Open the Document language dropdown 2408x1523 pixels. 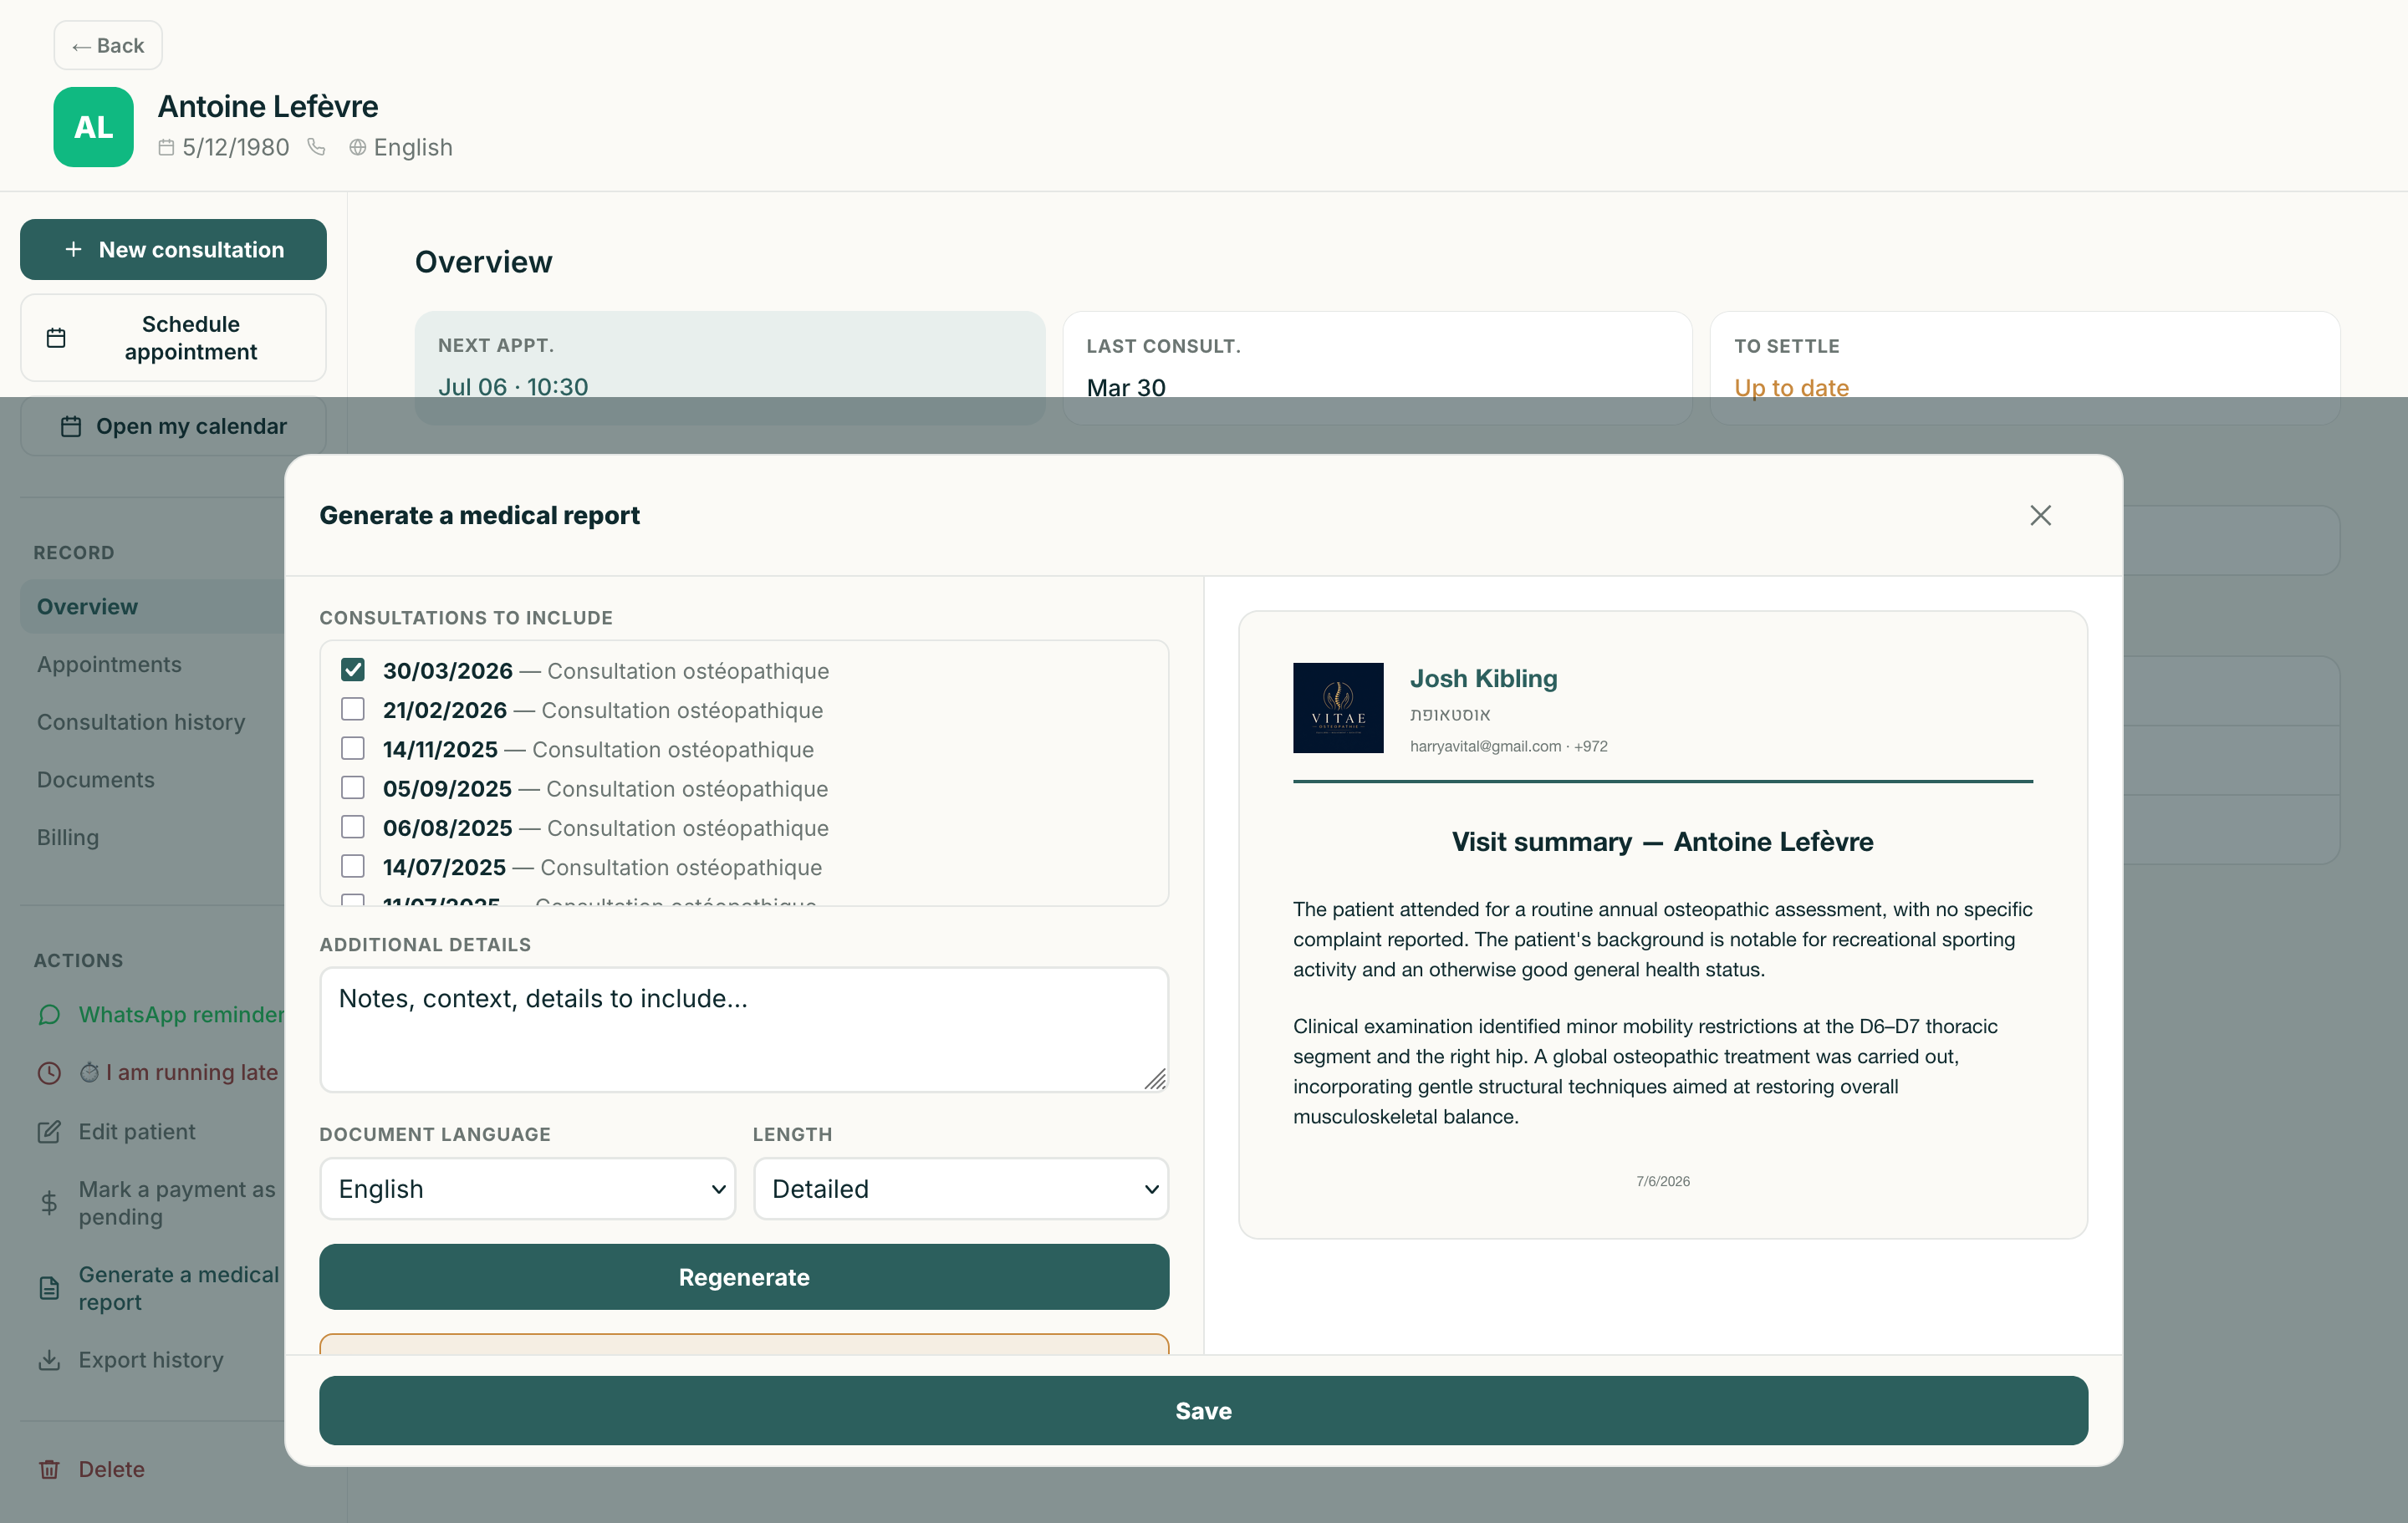coord(527,1188)
